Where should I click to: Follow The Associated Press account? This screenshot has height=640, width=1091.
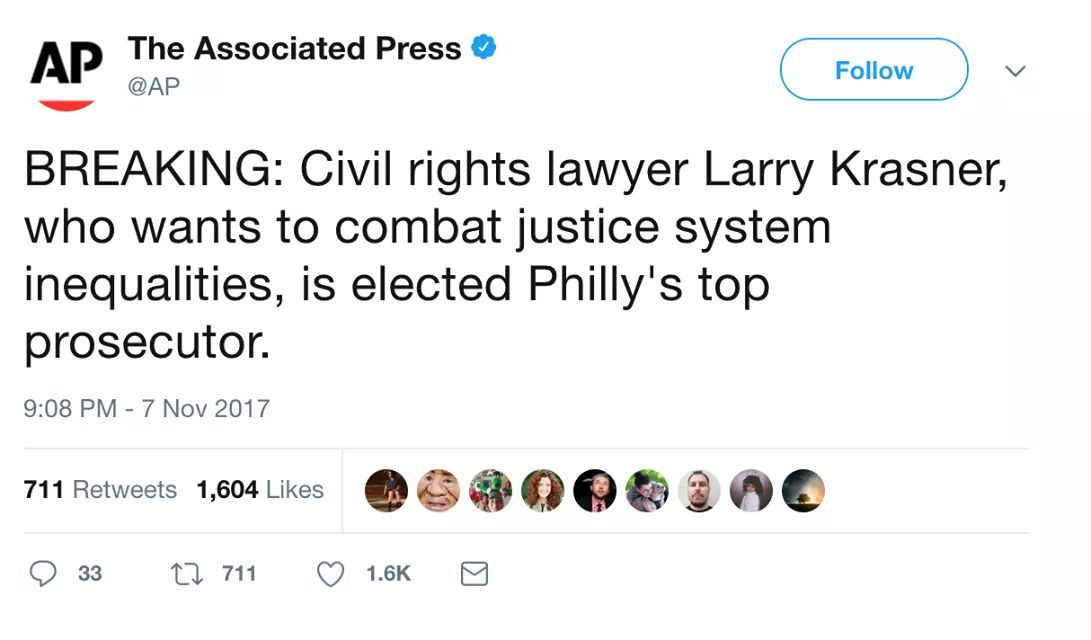(873, 70)
